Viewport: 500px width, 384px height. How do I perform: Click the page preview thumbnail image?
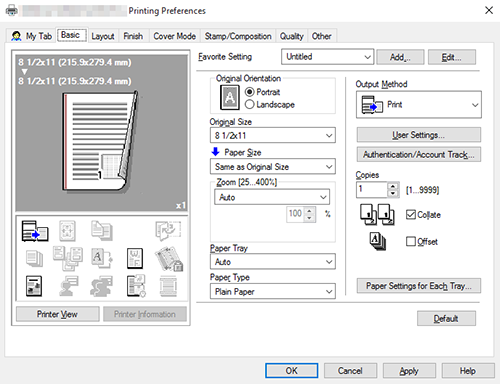pos(101,141)
